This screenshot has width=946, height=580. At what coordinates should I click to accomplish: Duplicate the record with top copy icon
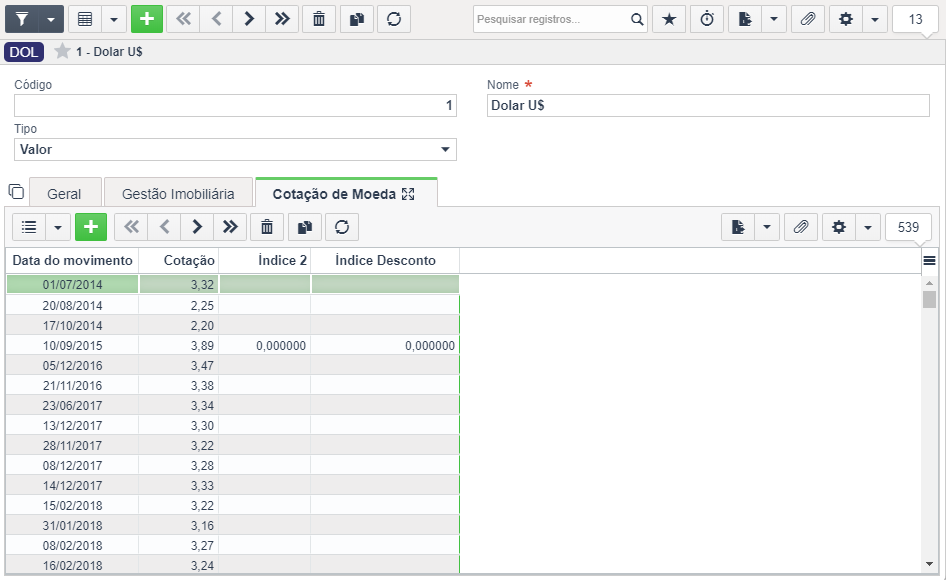pos(357,19)
